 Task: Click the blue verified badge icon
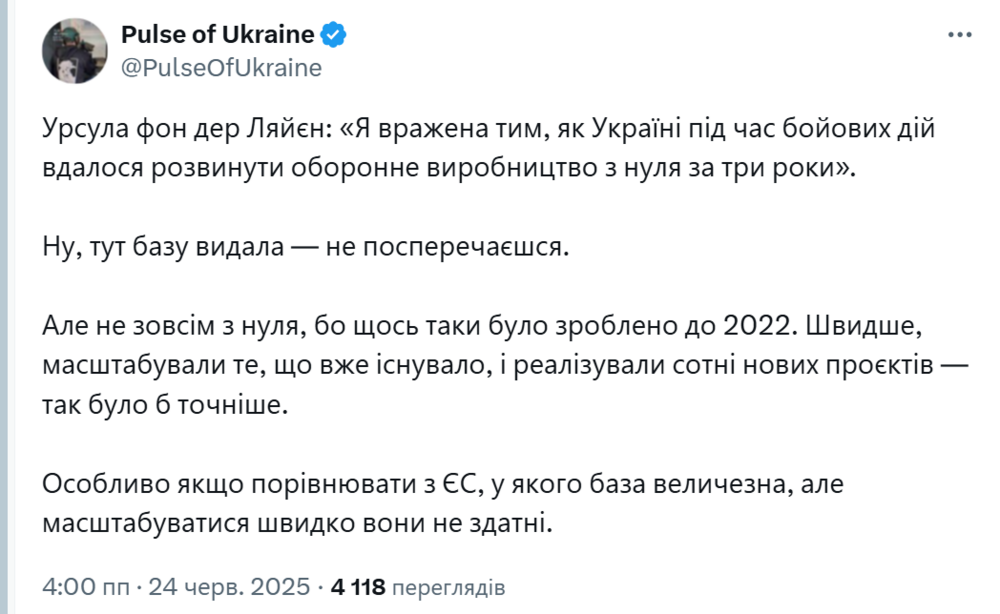point(335,36)
